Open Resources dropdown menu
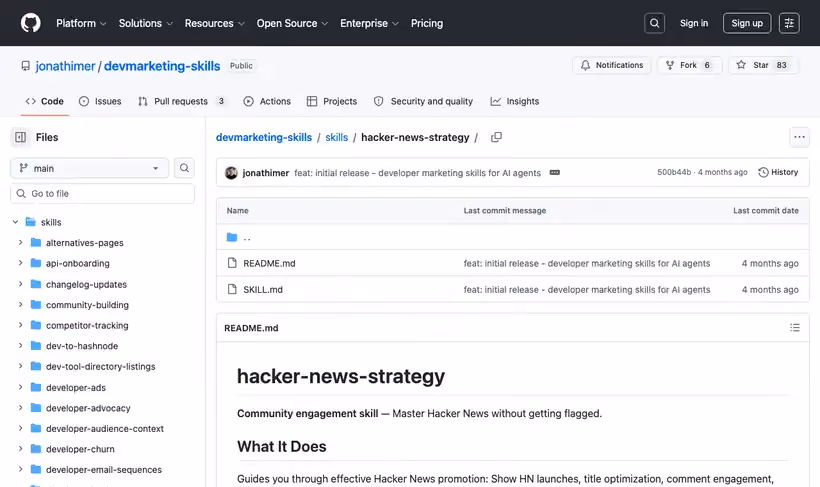The width and height of the screenshot is (820, 487). pos(214,23)
